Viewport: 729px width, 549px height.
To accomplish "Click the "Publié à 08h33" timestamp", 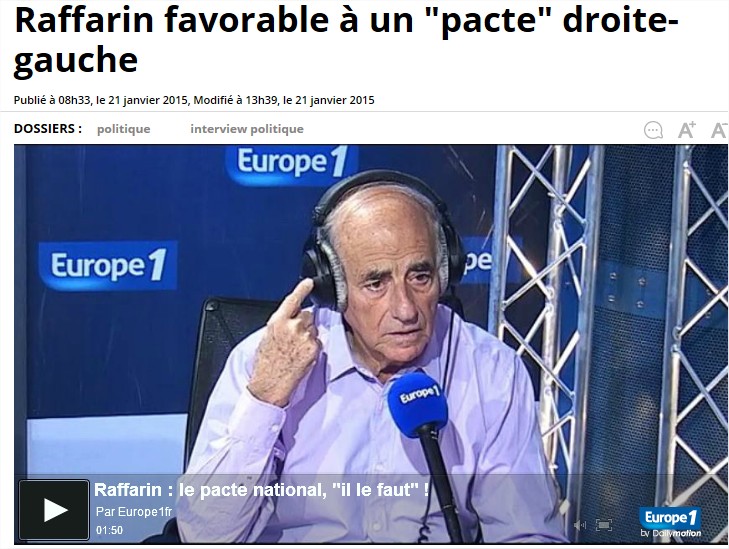I will pyautogui.click(x=52, y=100).
